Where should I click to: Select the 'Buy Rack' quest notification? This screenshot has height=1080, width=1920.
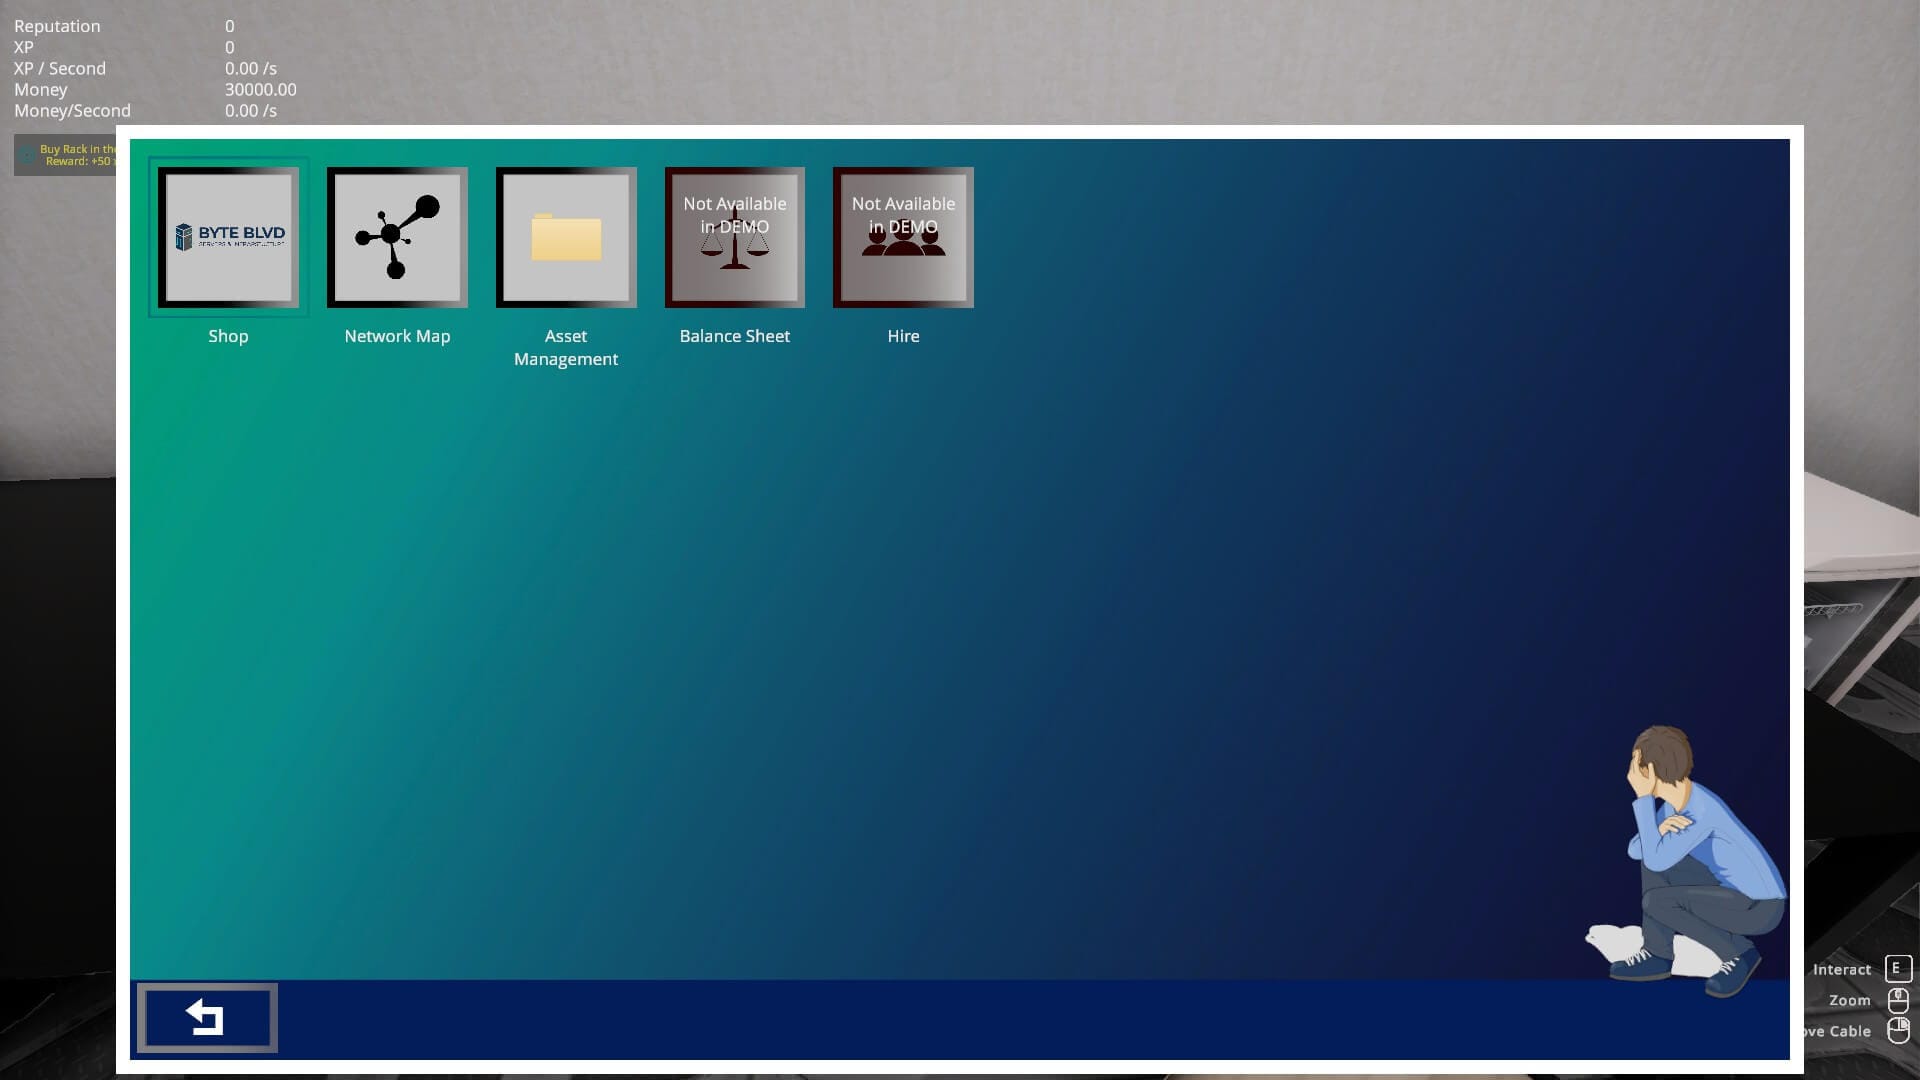click(x=76, y=155)
